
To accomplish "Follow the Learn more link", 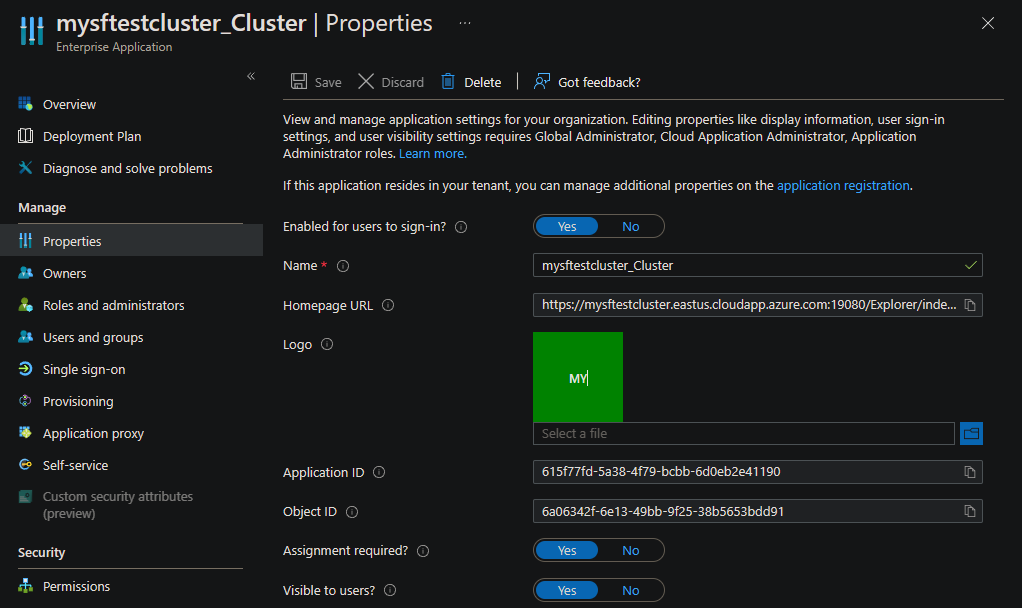I will click(433, 153).
